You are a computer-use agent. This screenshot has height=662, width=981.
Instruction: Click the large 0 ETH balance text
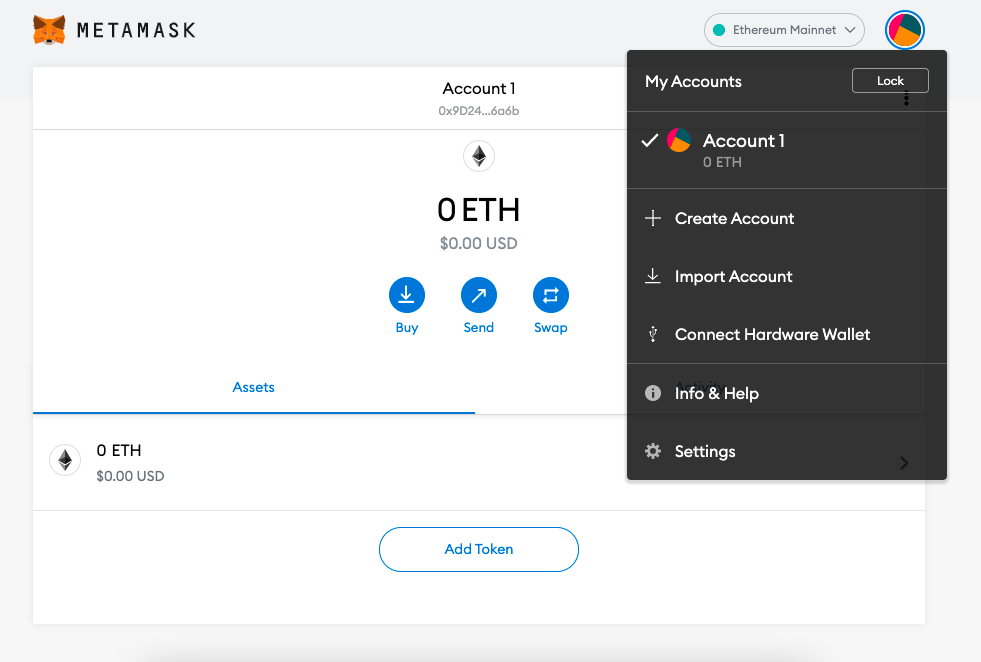[479, 210]
